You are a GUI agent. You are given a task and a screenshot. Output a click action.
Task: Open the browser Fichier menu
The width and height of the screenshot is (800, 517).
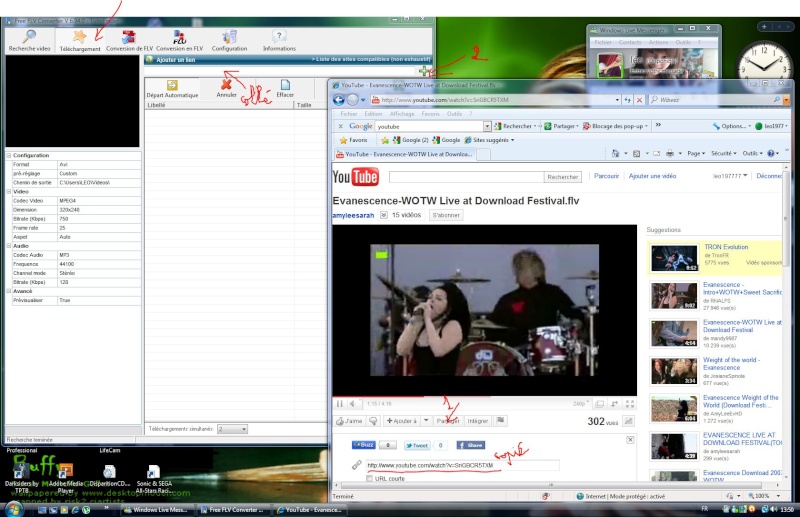[x=349, y=114]
